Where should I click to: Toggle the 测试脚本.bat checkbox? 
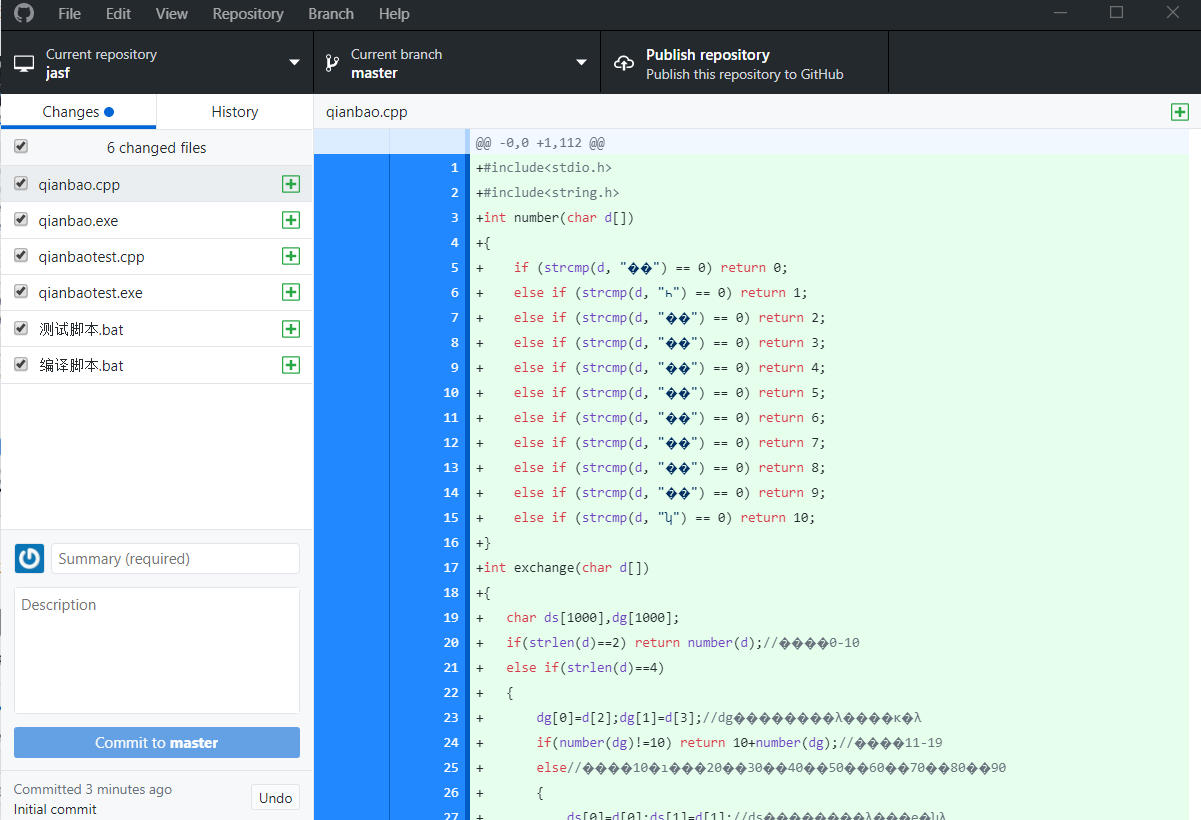point(21,328)
